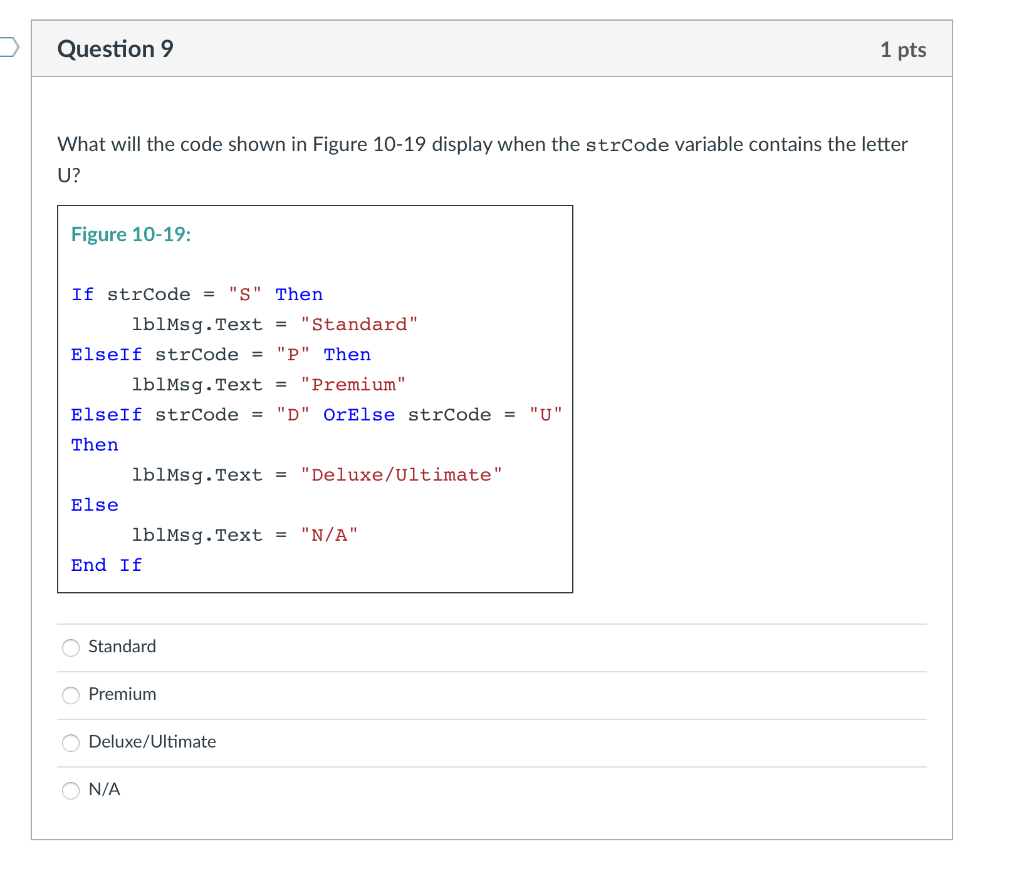Click the Standard answer label text
Screen dimensions: 1024x881
121,647
